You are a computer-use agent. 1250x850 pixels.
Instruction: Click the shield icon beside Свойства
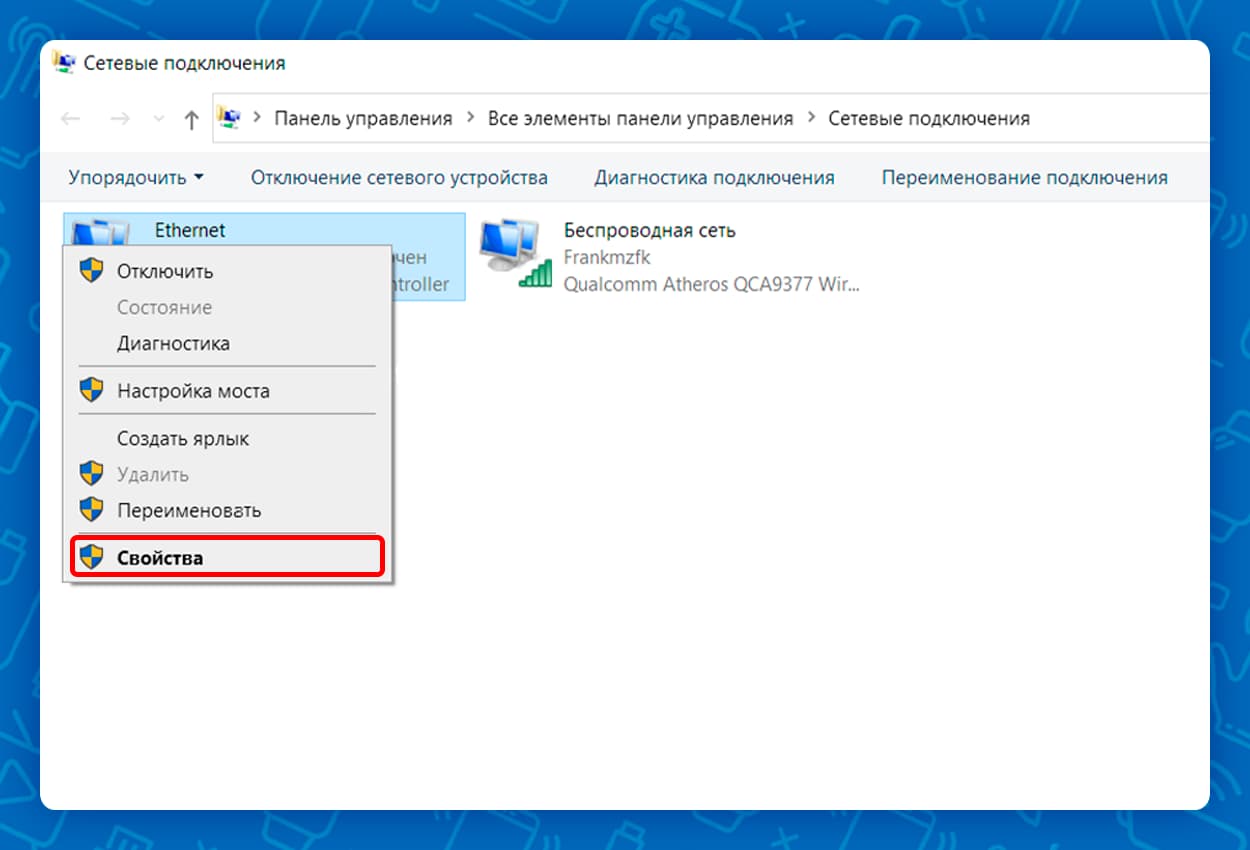click(92, 558)
